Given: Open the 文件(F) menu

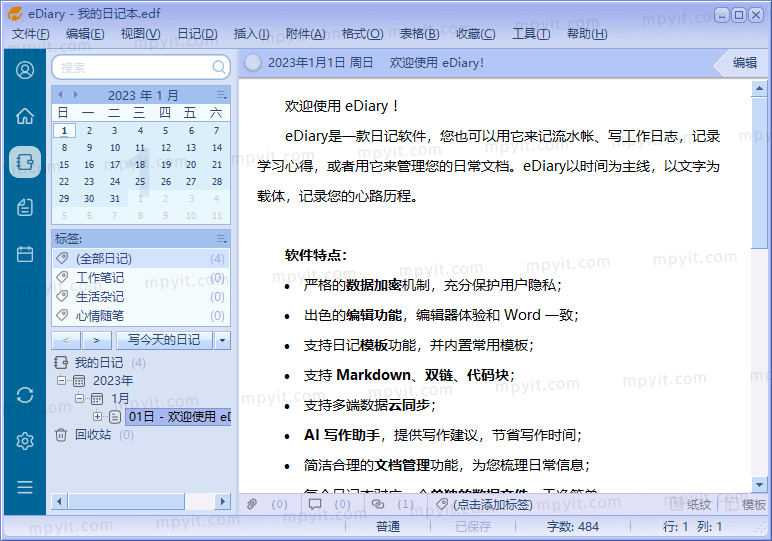Looking at the screenshot, I should click(x=31, y=33).
